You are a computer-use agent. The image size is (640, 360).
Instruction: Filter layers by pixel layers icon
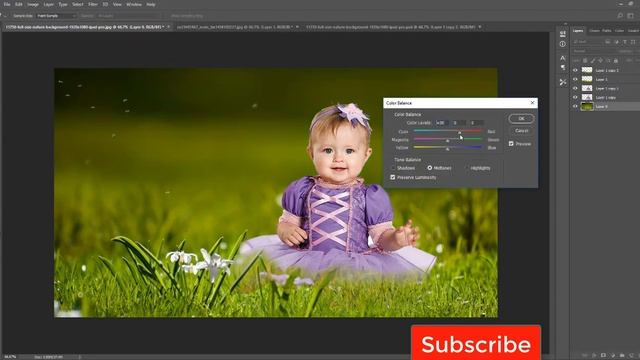point(608,42)
